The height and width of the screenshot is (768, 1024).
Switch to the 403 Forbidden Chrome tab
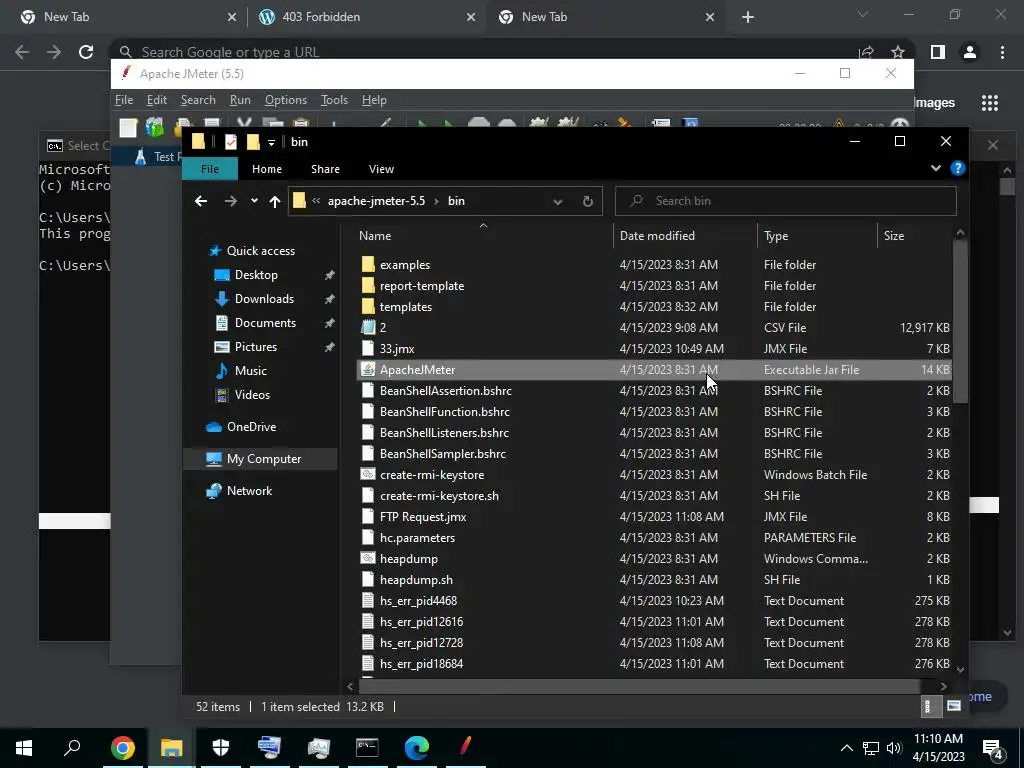point(366,17)
